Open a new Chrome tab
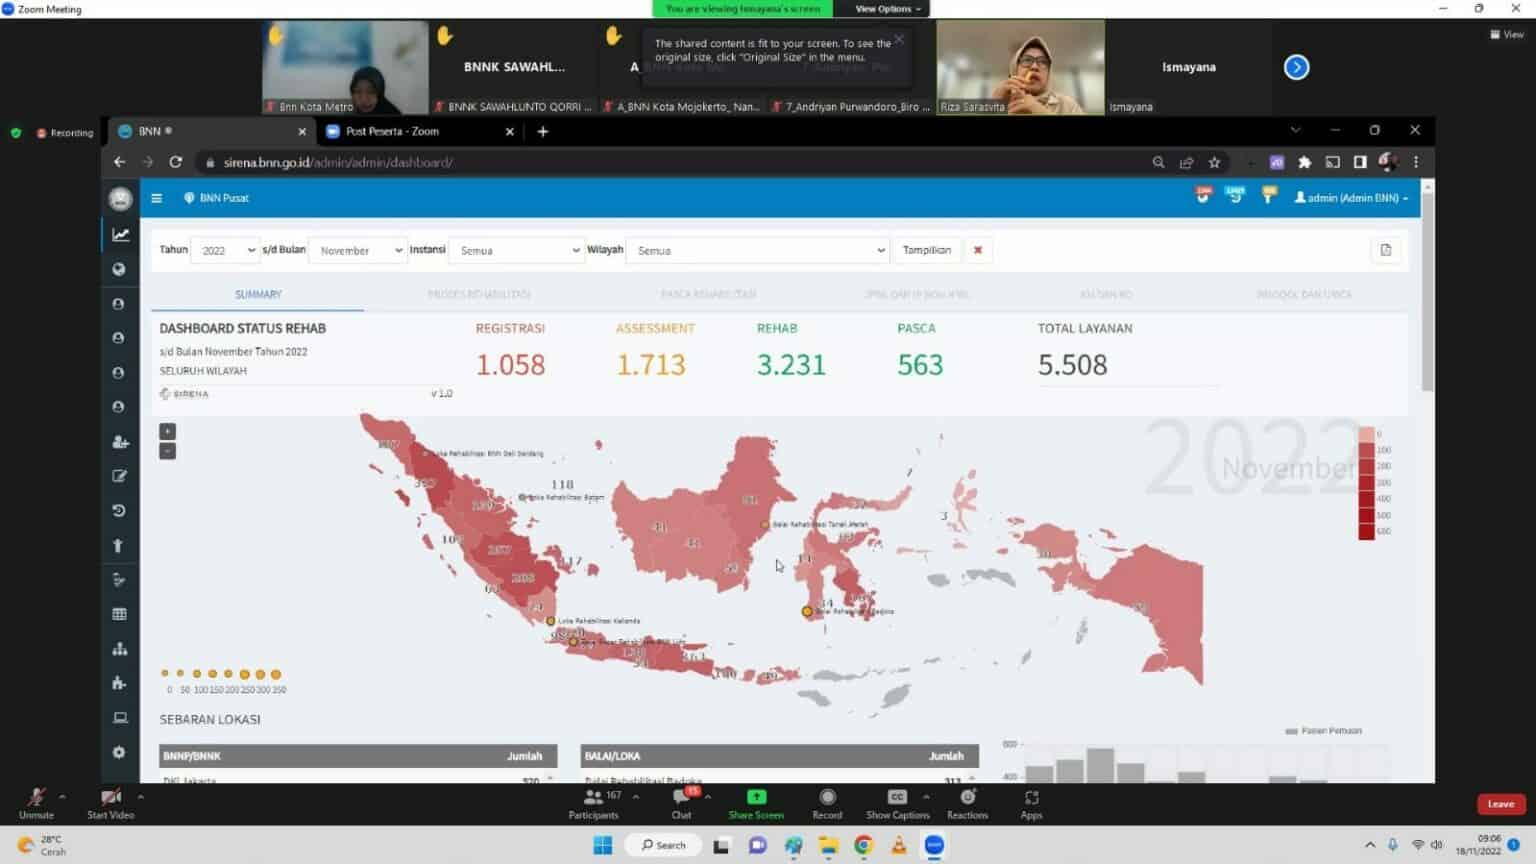 pyautogui.click(x=543, y=131)
